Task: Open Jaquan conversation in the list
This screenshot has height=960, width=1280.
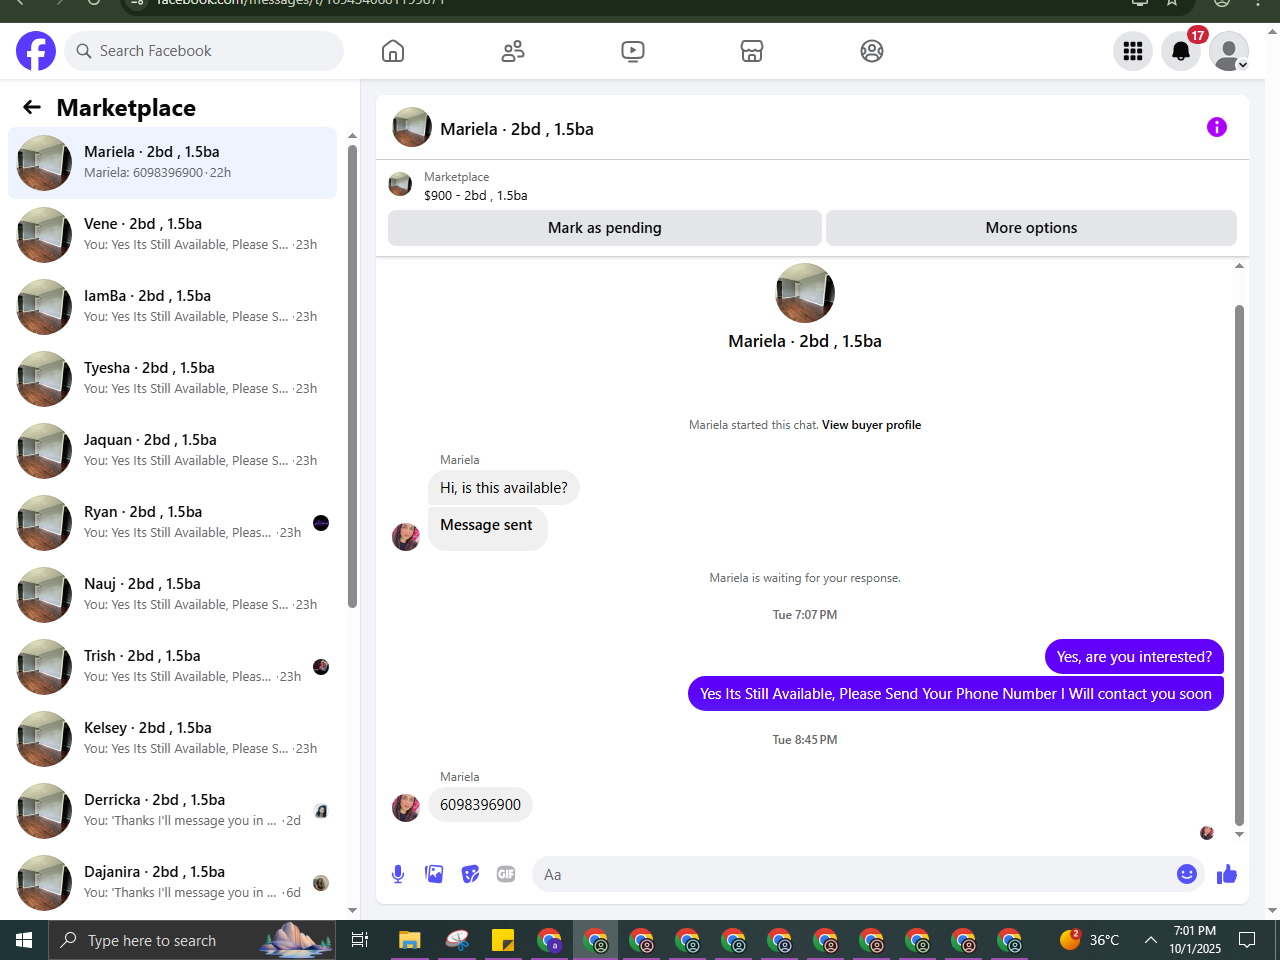Action: tap(172, 451)
